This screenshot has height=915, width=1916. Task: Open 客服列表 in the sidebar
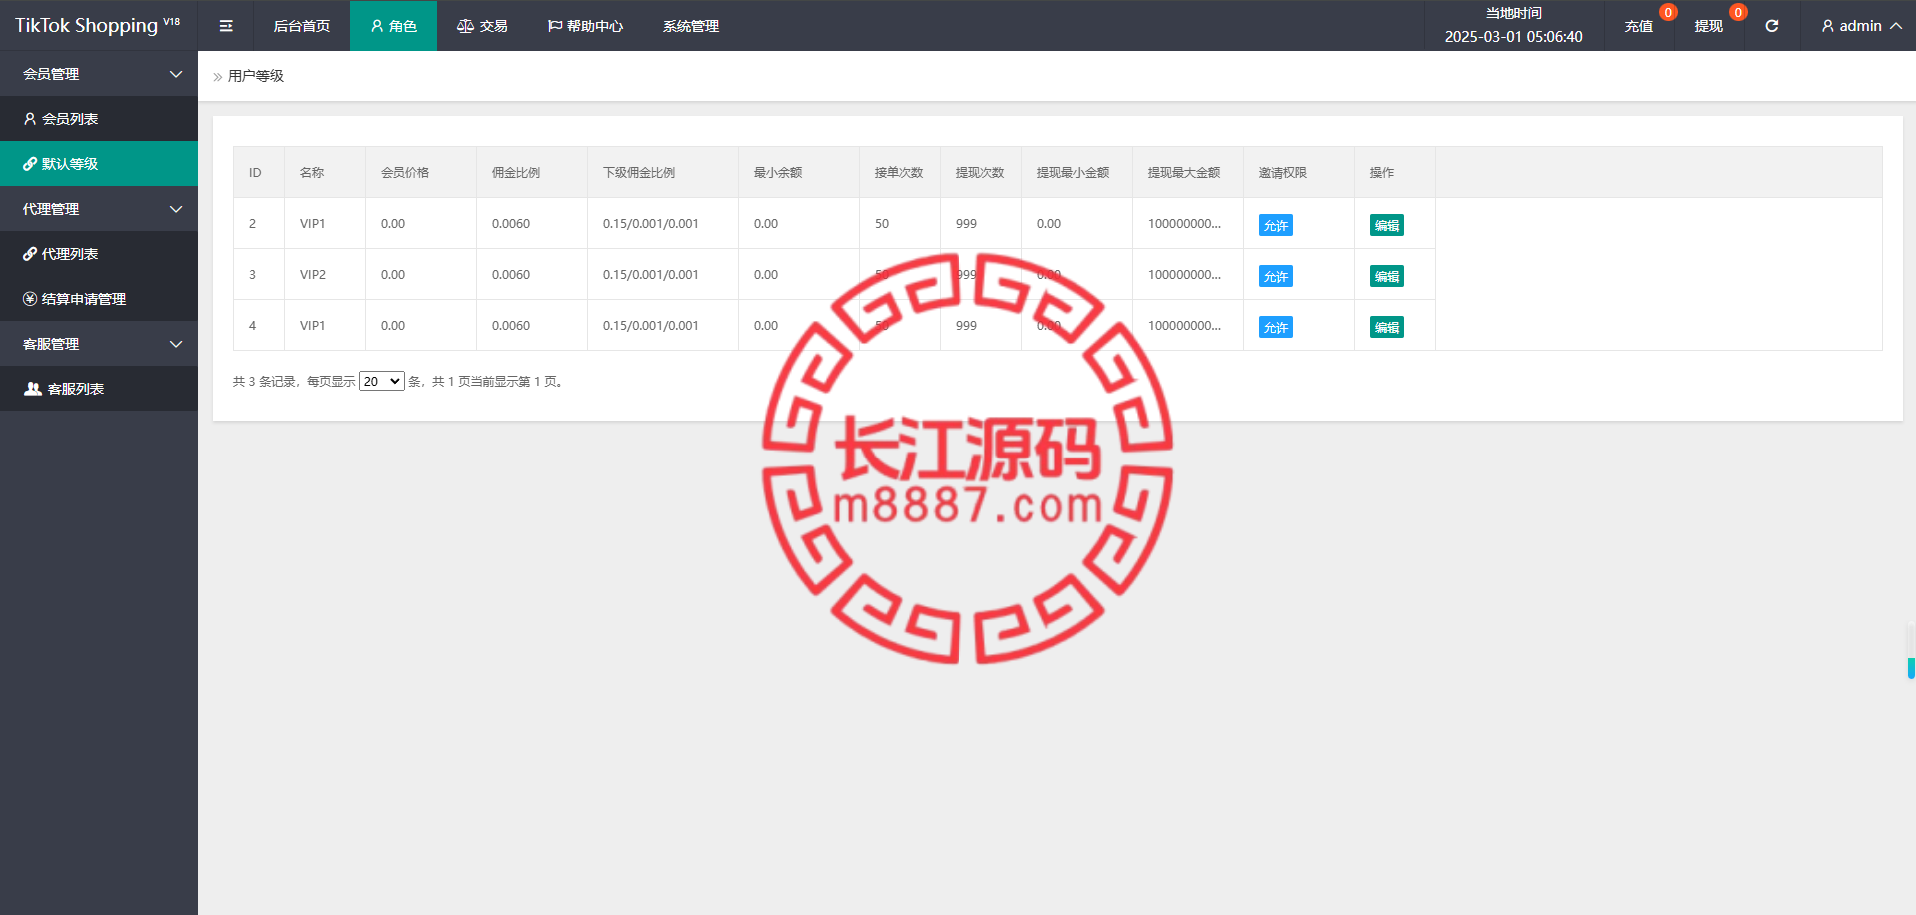(99, 389)
